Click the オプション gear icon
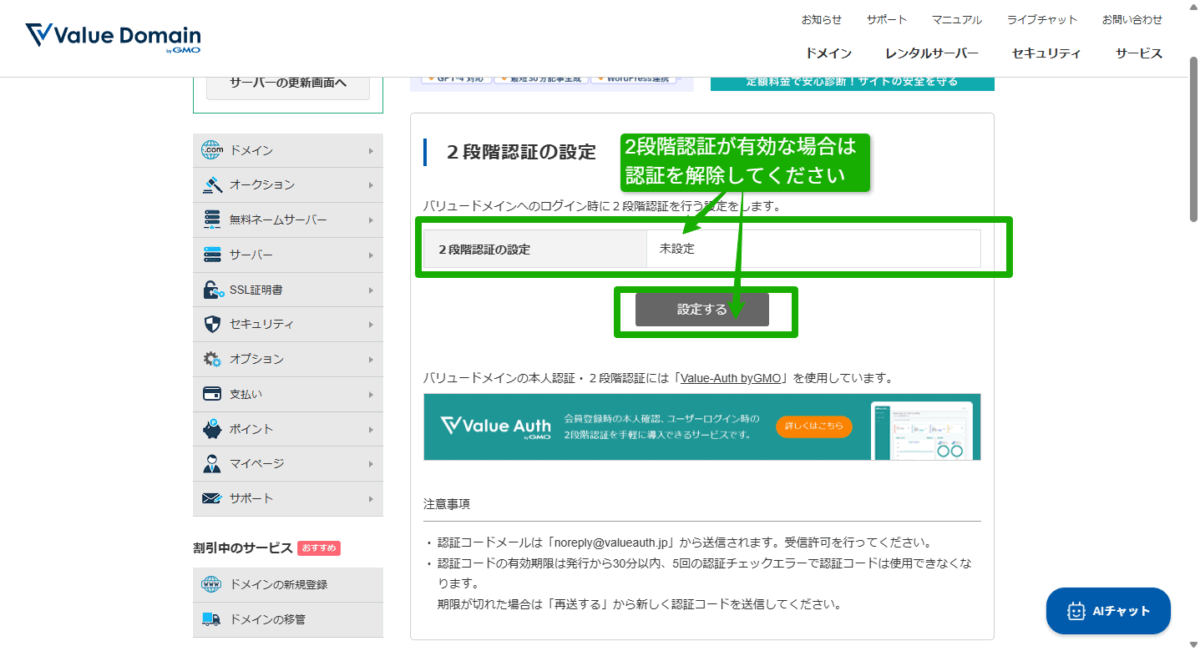 tap(211, 359)
